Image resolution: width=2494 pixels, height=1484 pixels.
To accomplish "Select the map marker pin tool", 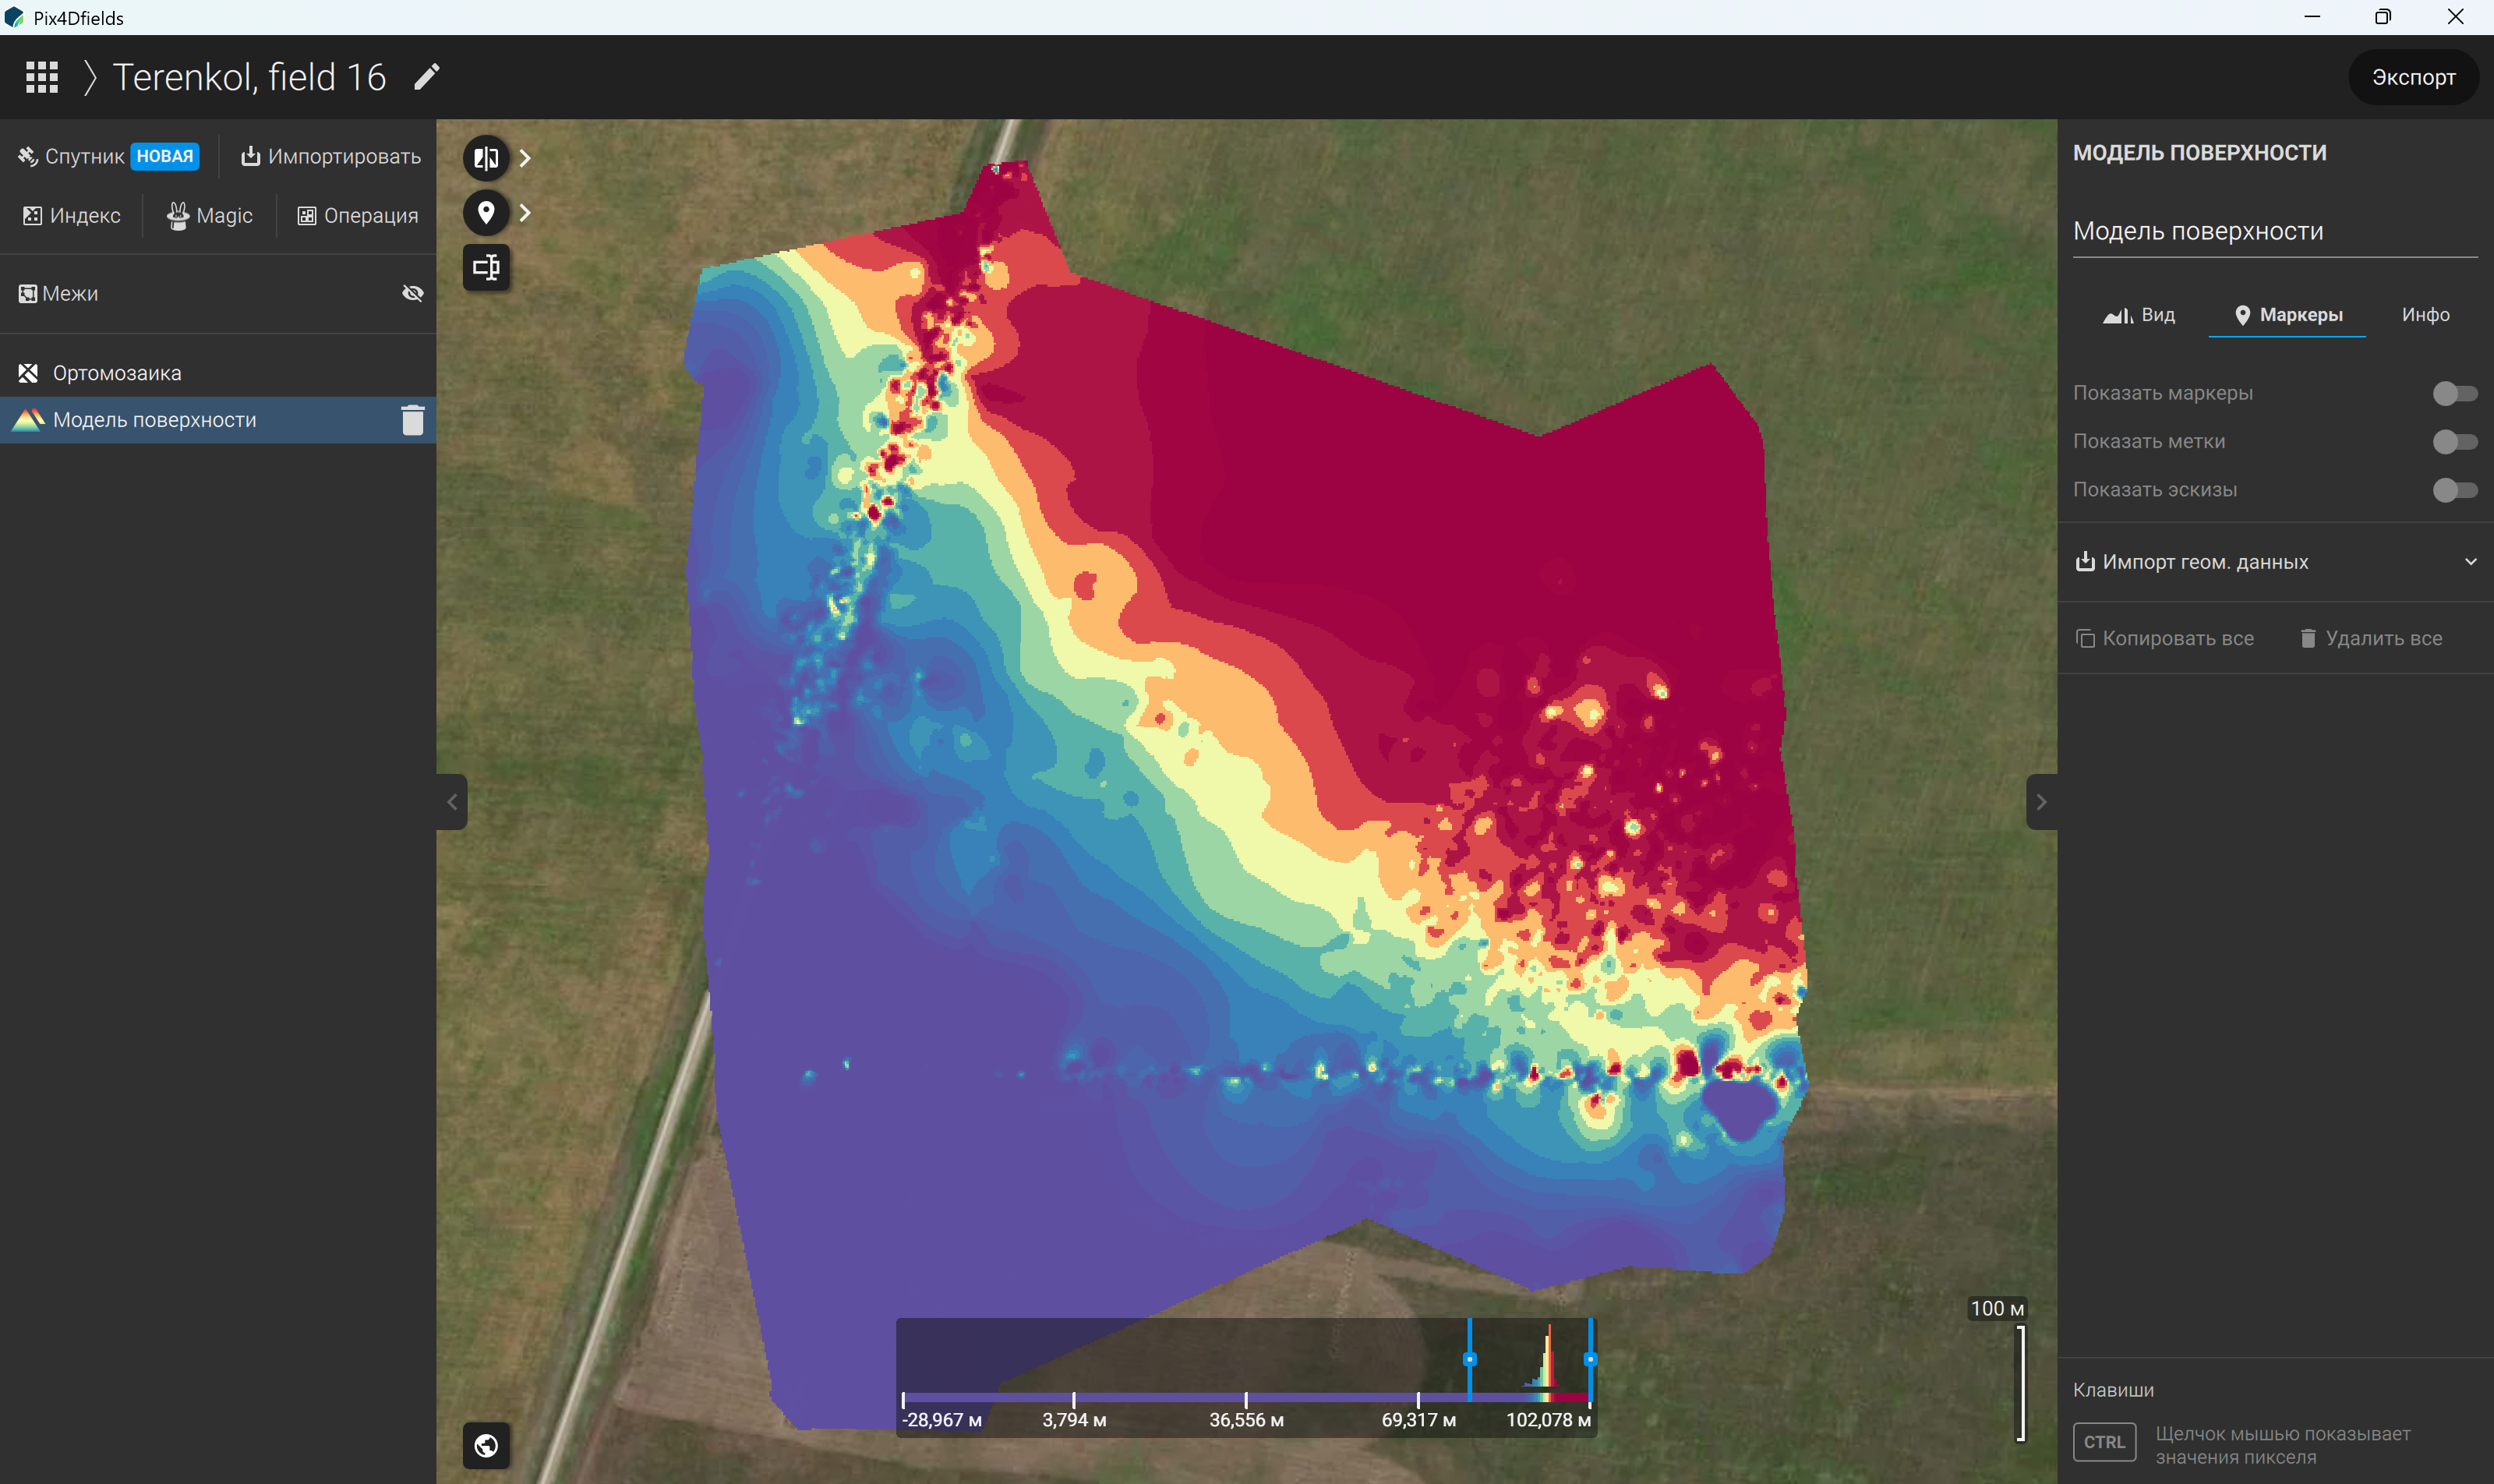I will point(486,213).
